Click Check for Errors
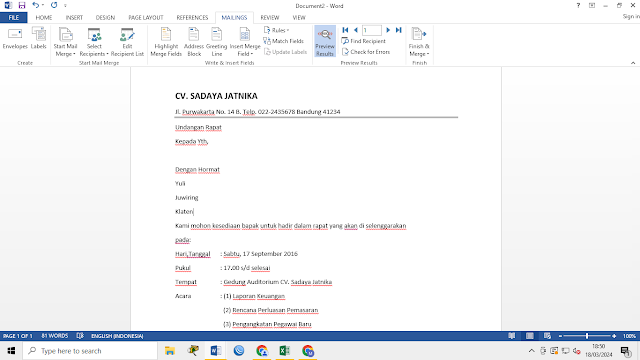 (366, 52)
